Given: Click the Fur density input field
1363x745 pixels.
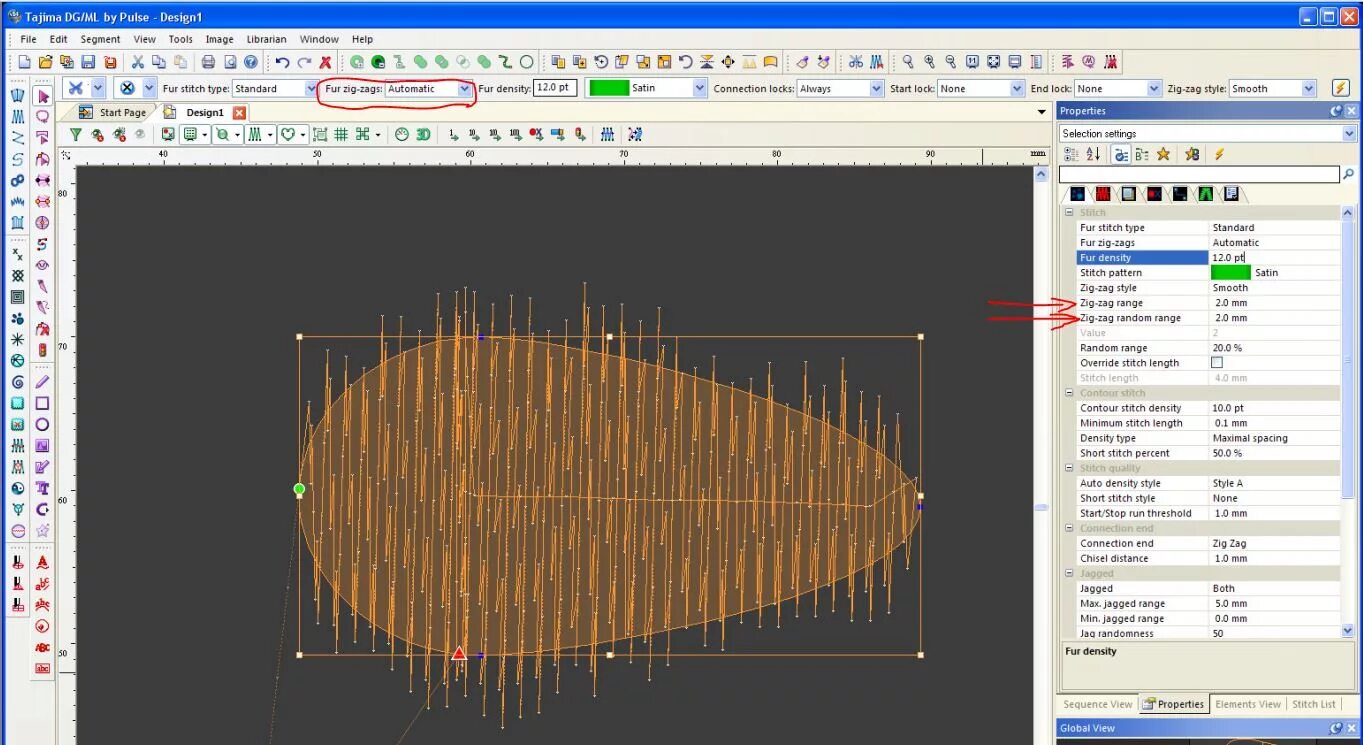Looking at the screenshot, I should [x=555, y=88].
